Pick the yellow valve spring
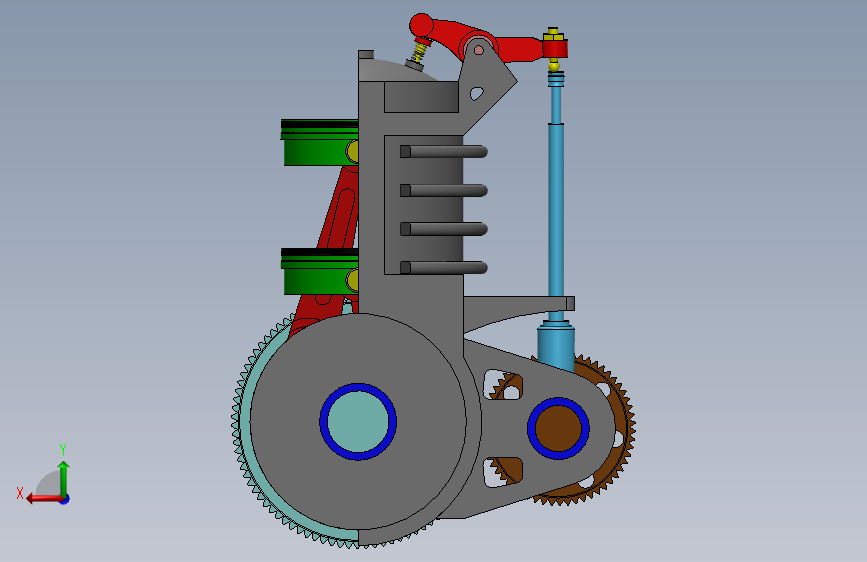The image size is (867, 562). [x=420, y=53]
